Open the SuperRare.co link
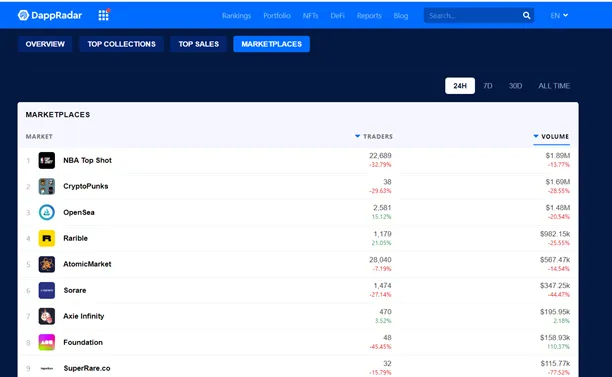The height and width of the screenshot is (377, 612). point(87,368)
